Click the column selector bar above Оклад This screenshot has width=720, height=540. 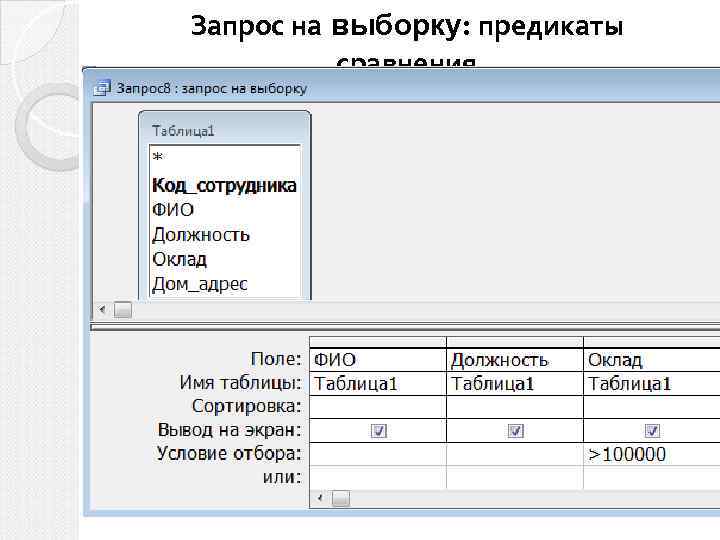tap(652, 342)
